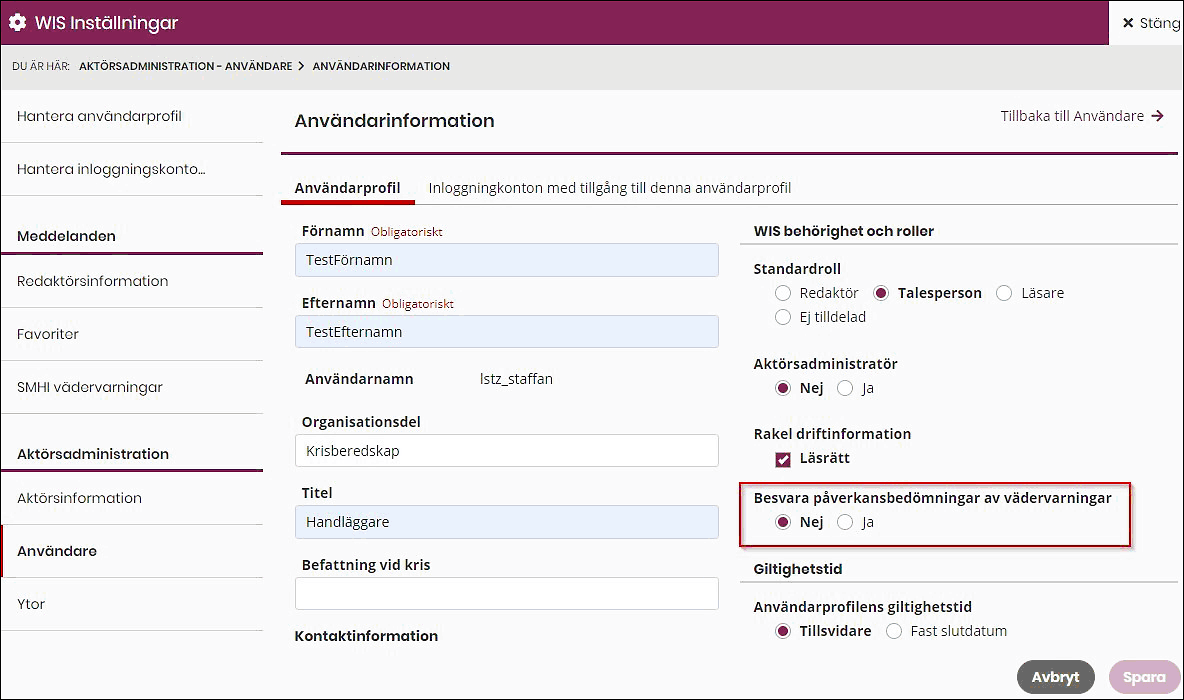The width and height of the screenshot is (1184, 700).
Task: Open Hantera användarprofil in the sidebar
Action: coord(100,116)
